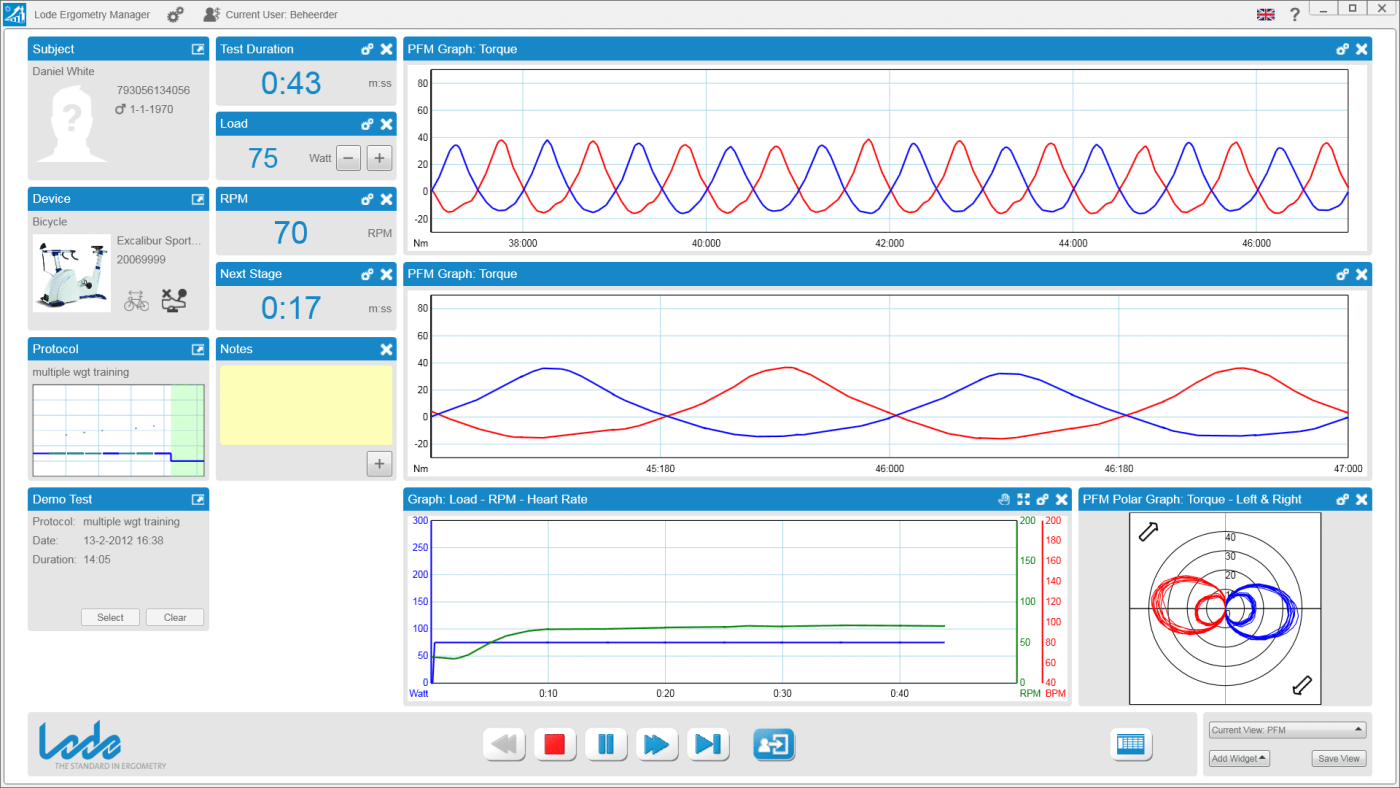Open the settings gears icon in title bar
Viewport: 1400px width, 788px height.
point(175,15)
